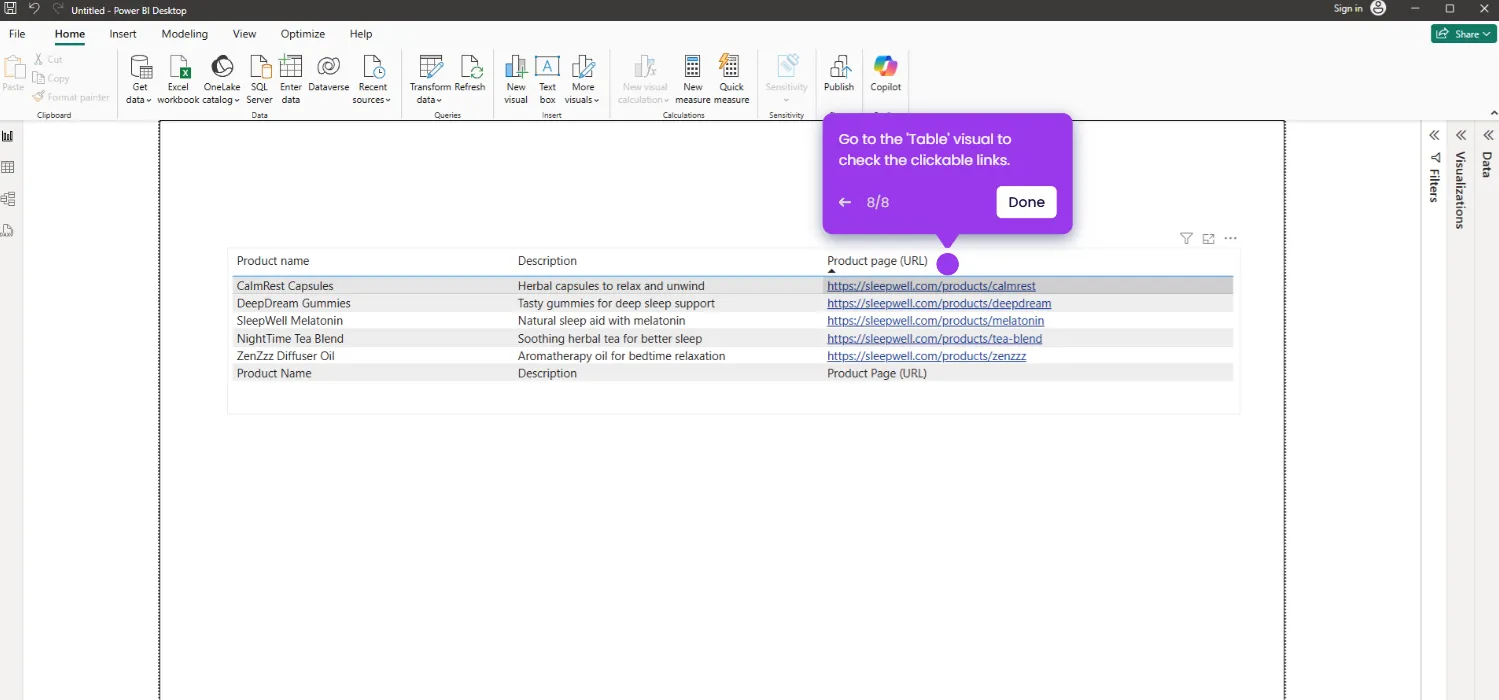Switch to Model view in sidebar
The width and height of the screenshot is (1499, 700).
click(8, 199)
